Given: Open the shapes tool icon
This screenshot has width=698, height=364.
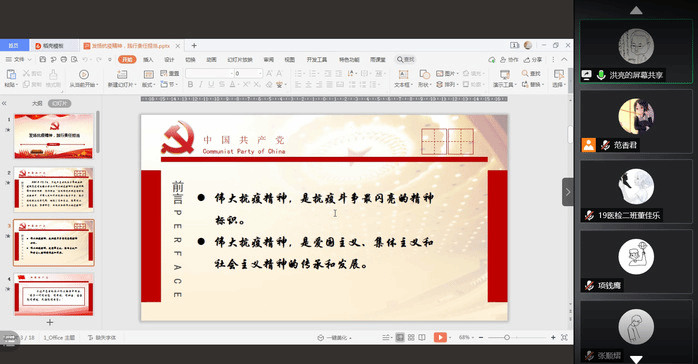Looking at the screenshot, I should point(424,74).
